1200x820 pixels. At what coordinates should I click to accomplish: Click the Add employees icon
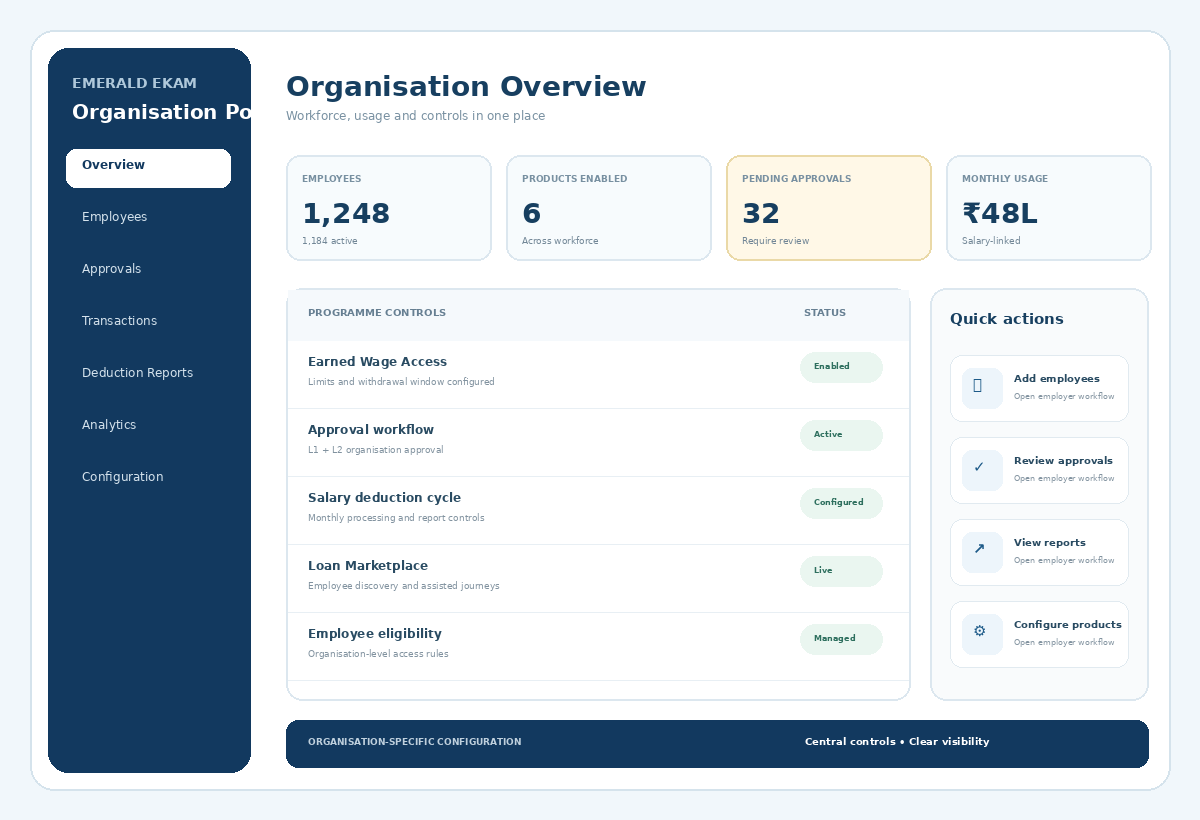coord(982,388)
